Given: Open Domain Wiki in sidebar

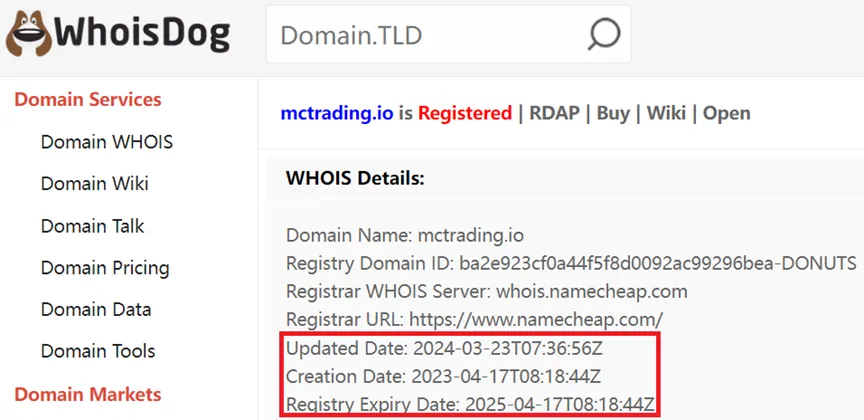Looking at the screenshot, I should (x=95, y=184).
